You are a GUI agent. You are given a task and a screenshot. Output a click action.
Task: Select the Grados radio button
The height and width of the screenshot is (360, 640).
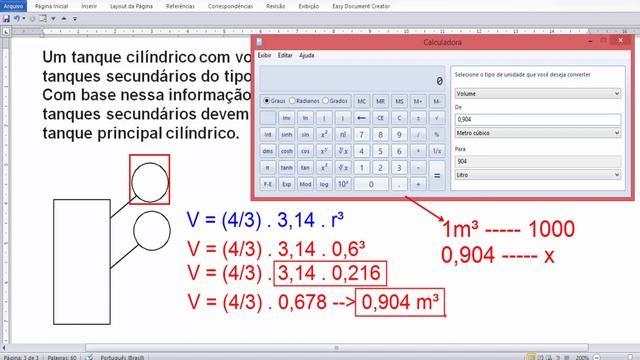pos(325,100)
